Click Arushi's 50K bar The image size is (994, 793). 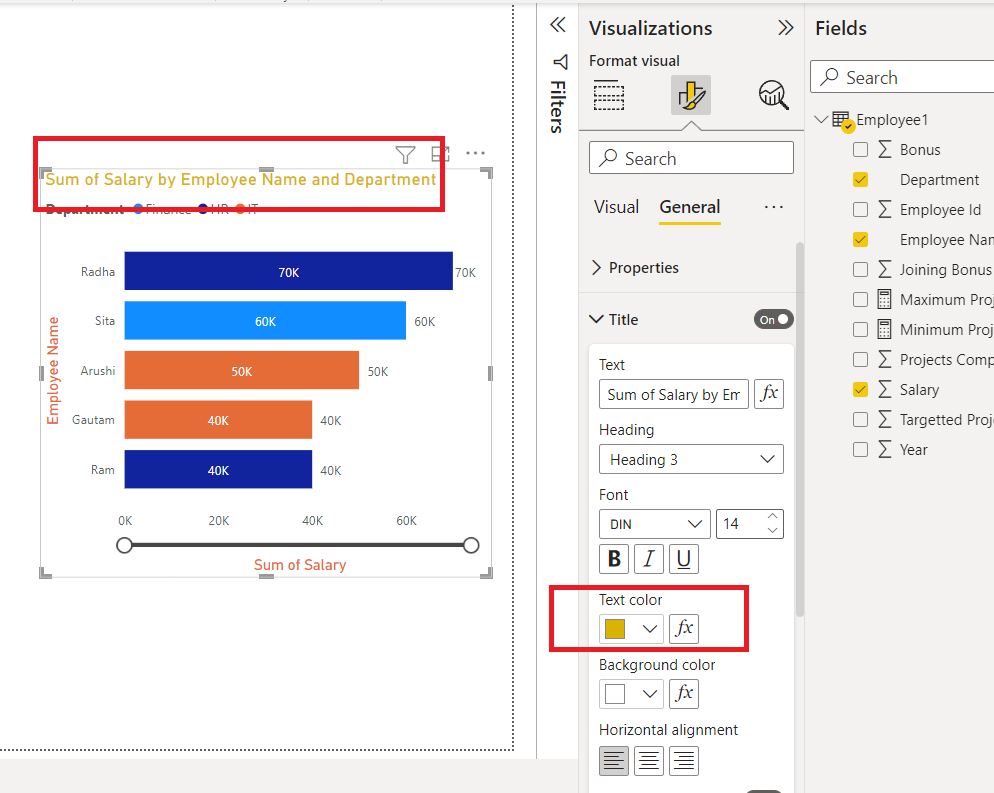pyautogui.click(x=242, y=370)
